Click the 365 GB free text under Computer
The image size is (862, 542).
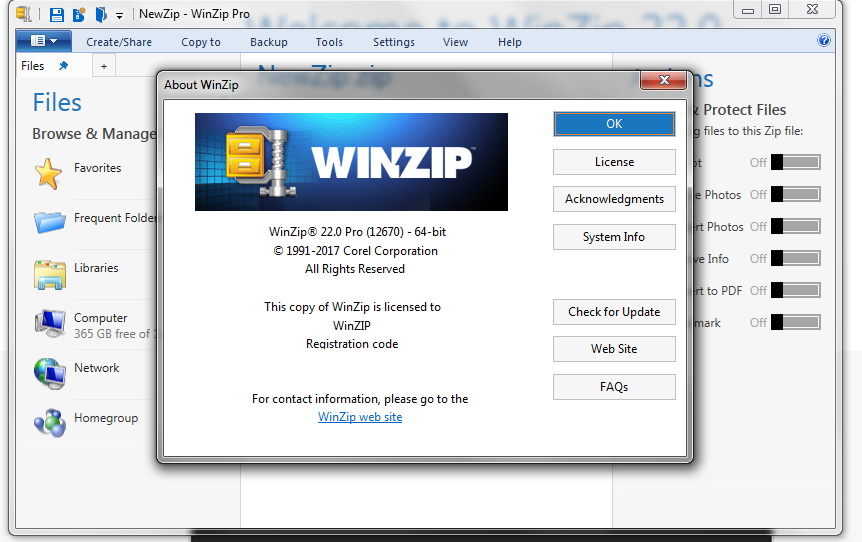coord(115,334)
